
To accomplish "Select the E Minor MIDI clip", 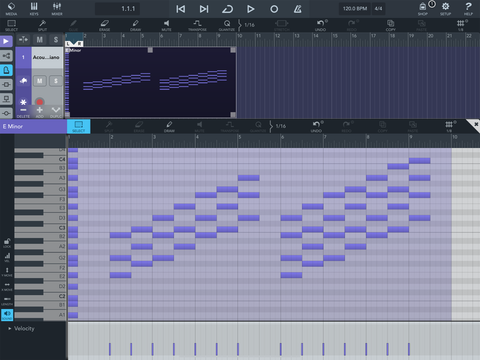I will (151, 82).
